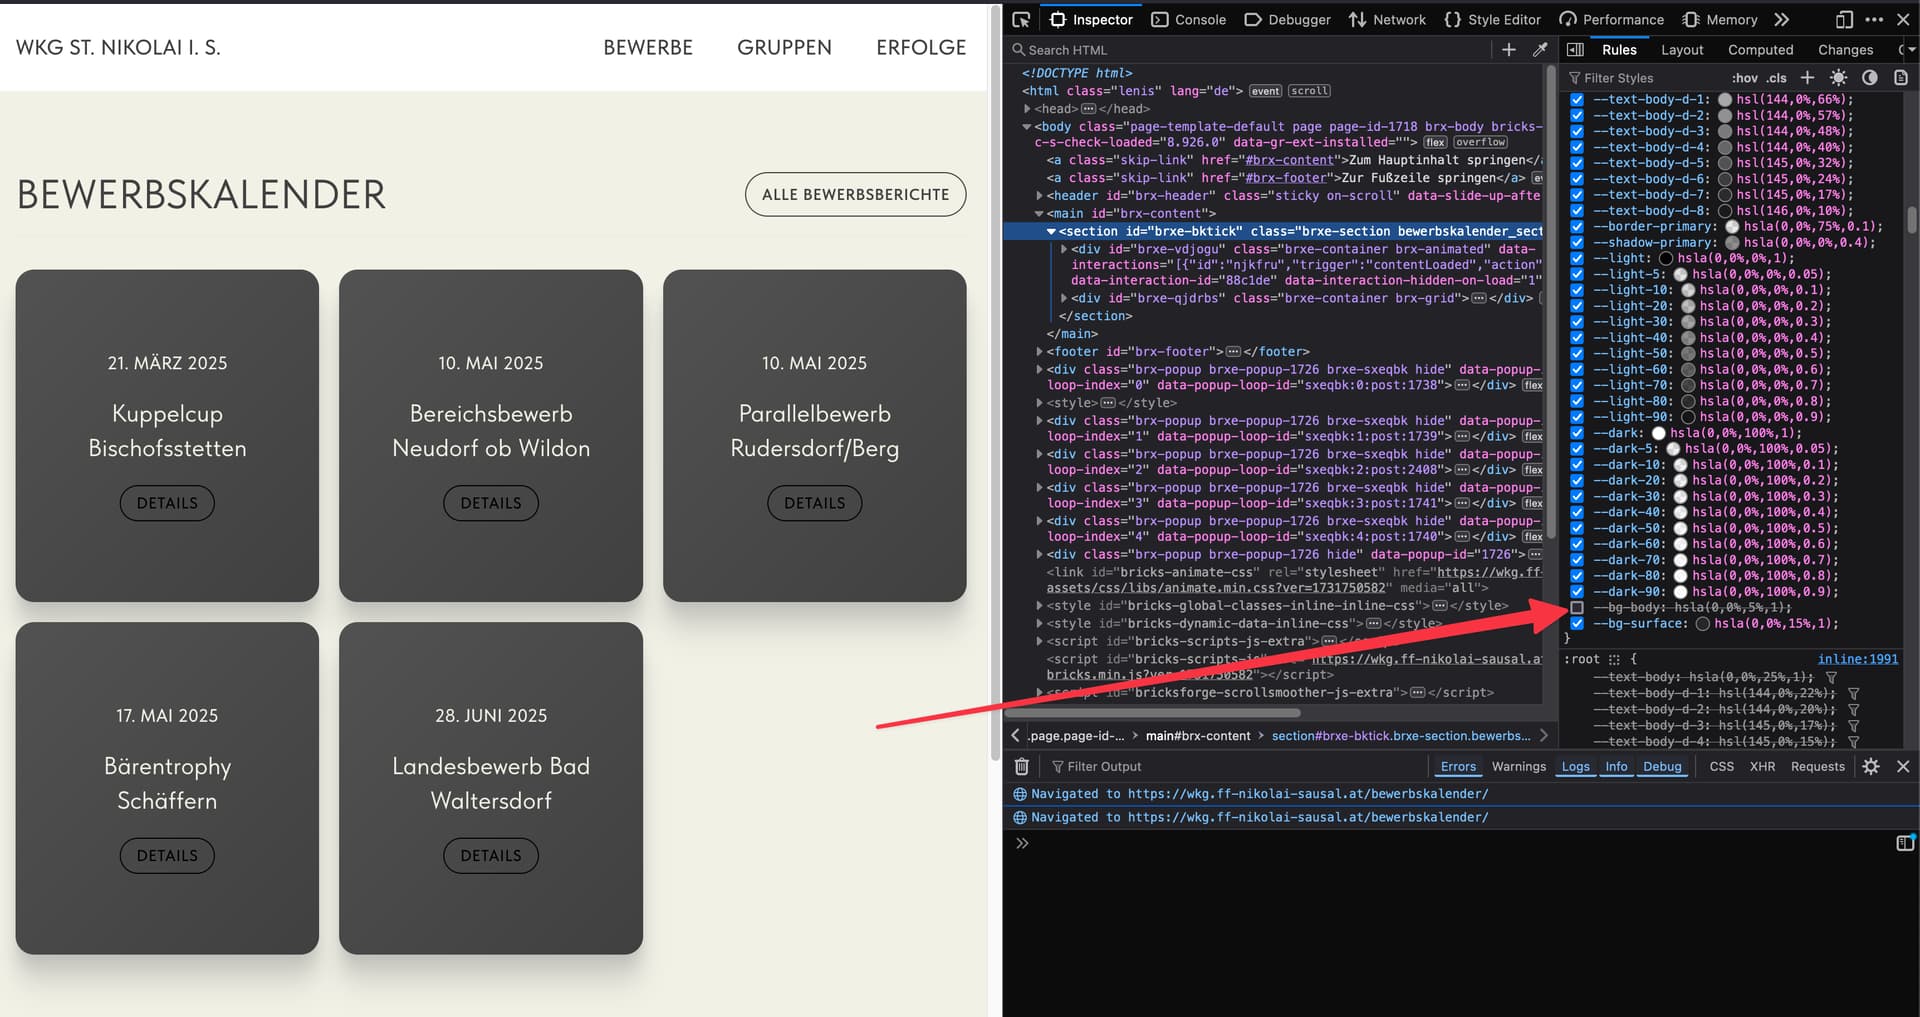Uncheck the --dark-90 property
The height and width of the screenshot is (1017, 1920).
[x=1577, y=592]
